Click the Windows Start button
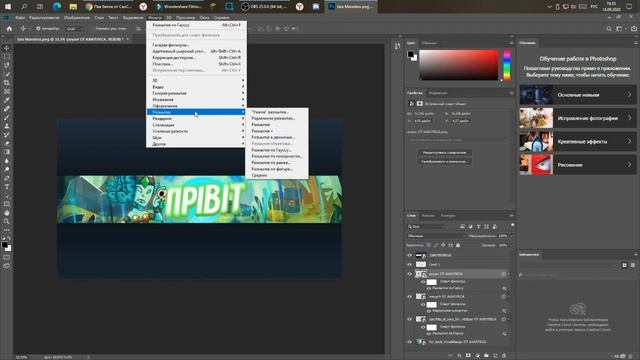 click(8, 7)
